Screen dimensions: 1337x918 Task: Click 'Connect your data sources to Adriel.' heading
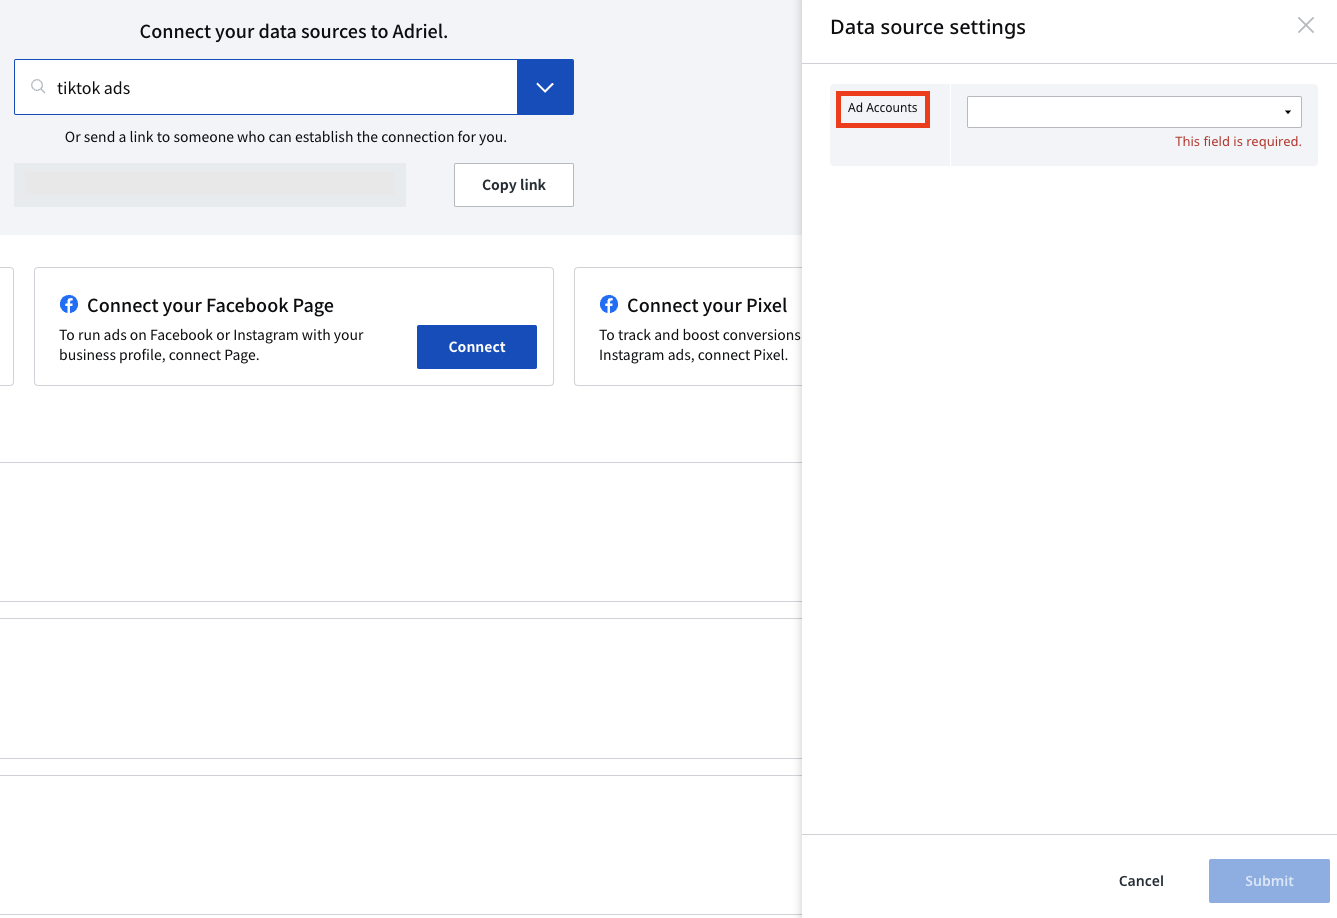click(294, 31)
